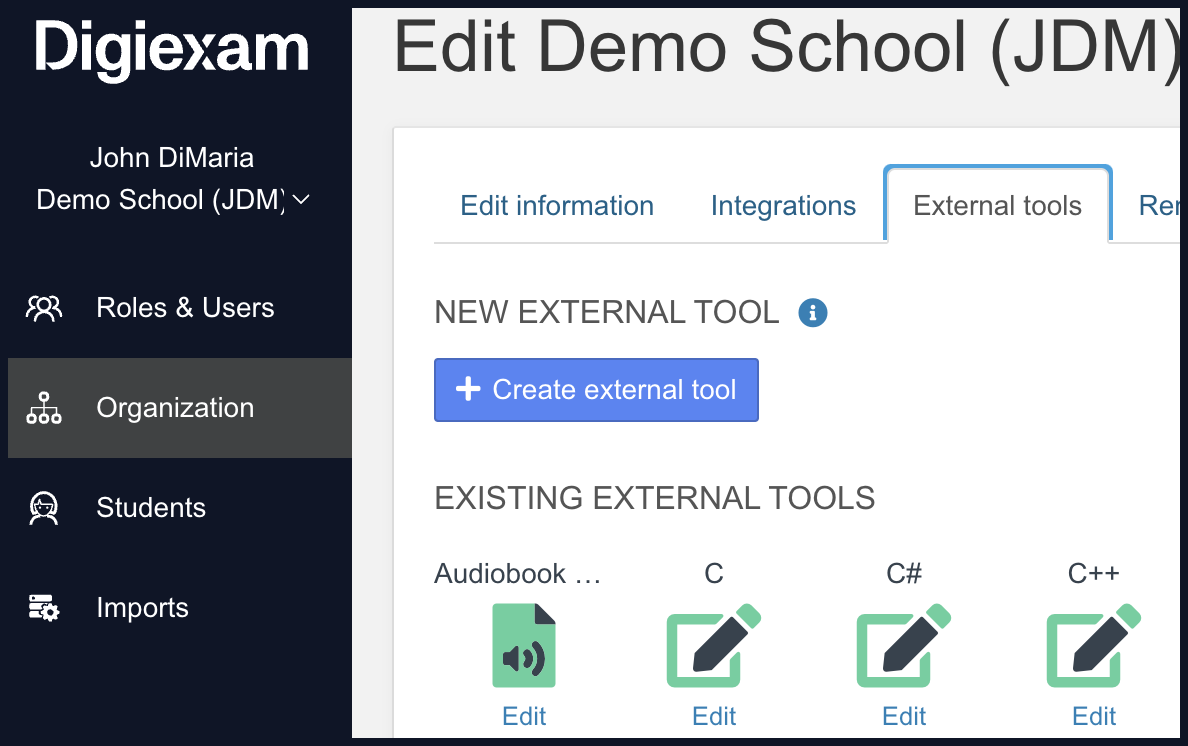
Task: Click the Organization hierarchy icon
Action: point(44,408)
